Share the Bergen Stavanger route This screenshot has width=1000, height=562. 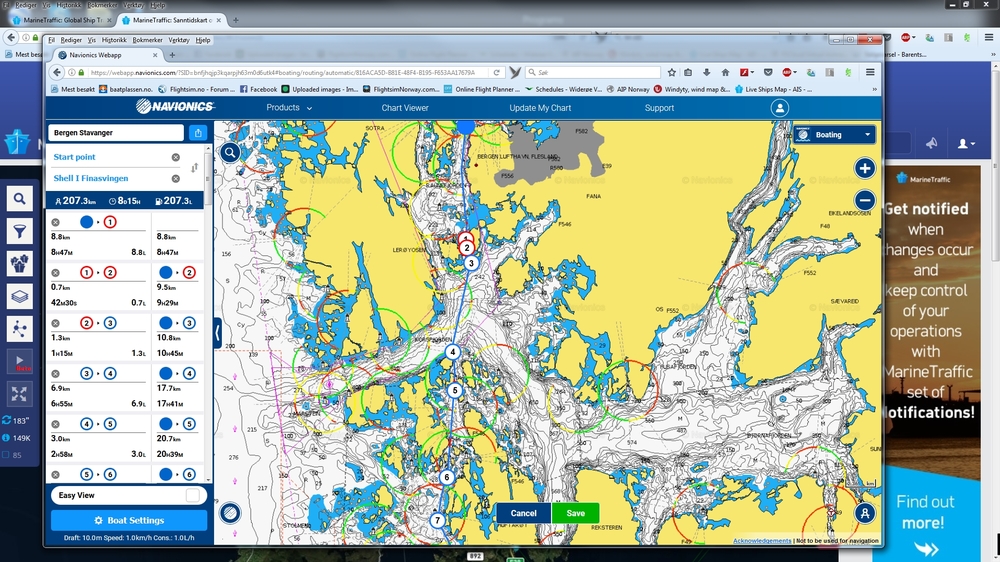[198, 133]
